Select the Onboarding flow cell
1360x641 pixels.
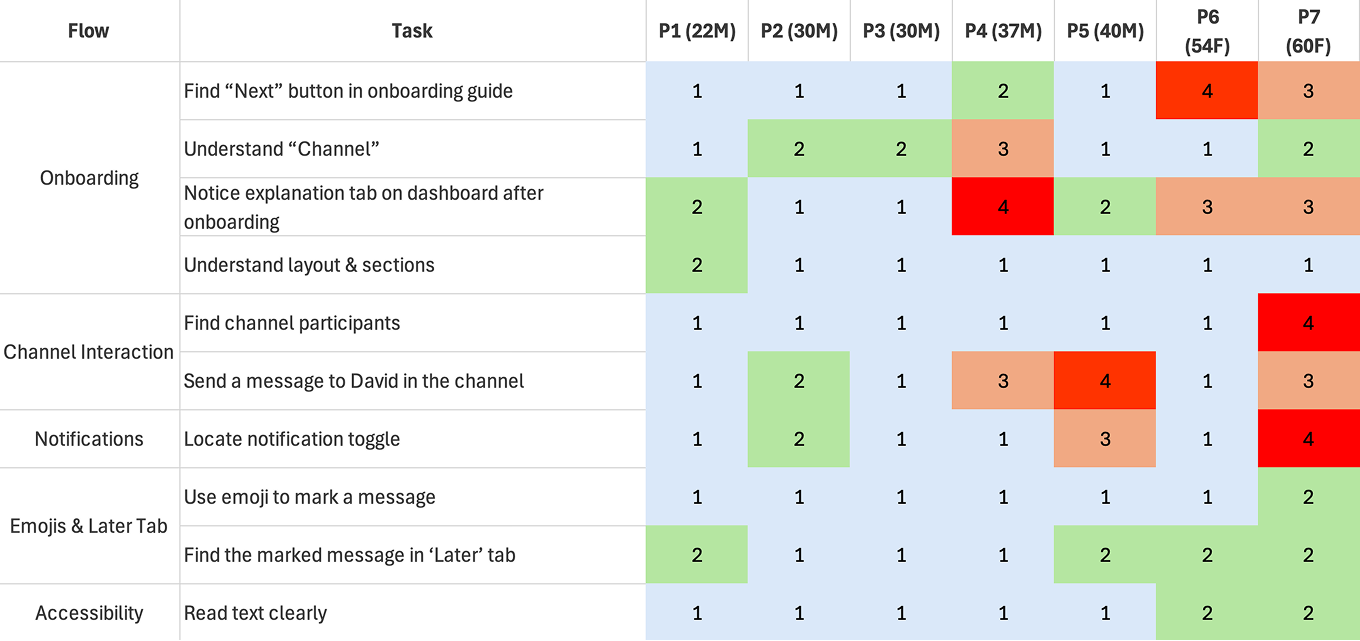[x=89, y=178]
